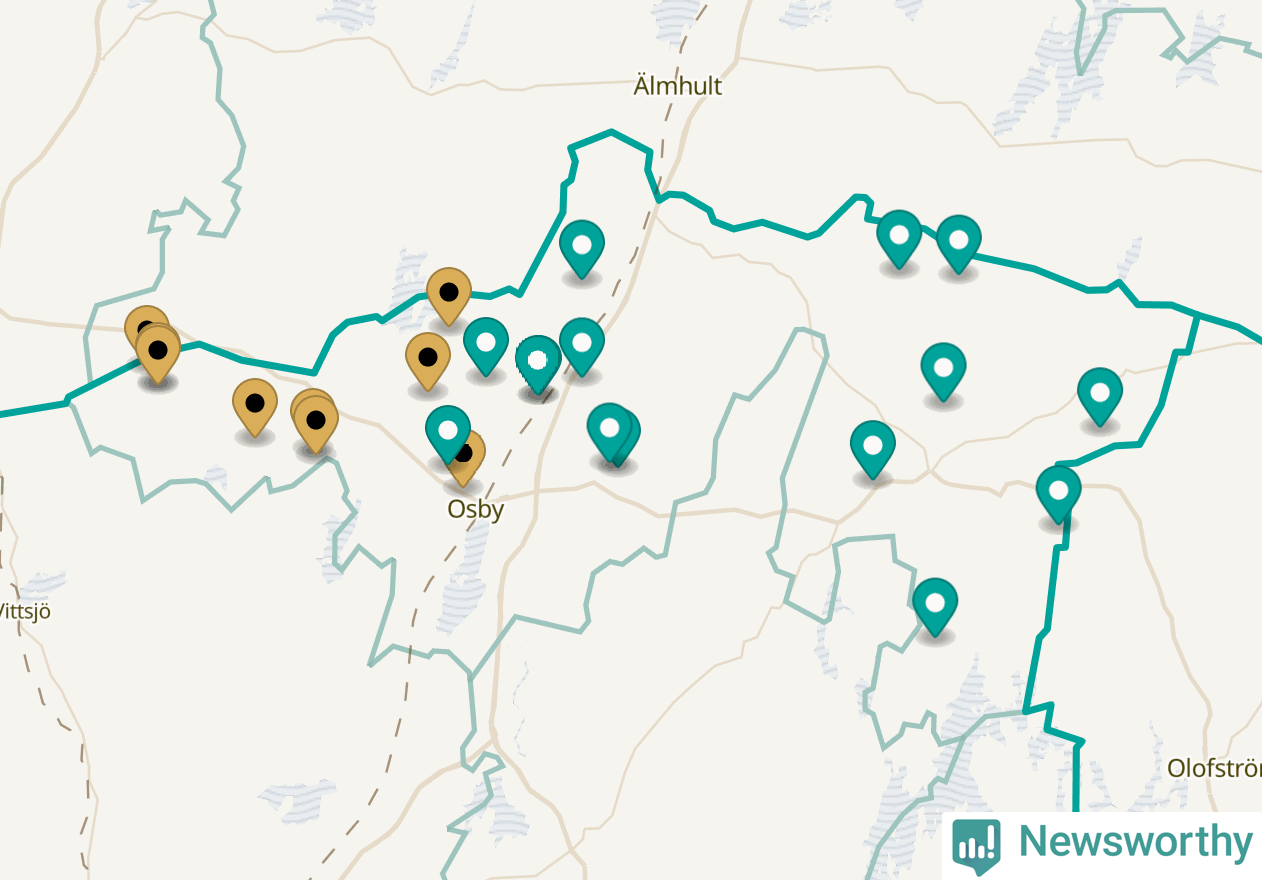The width and height of the screenshot is (1262, 880).
Task: Click the Newsworthy bar chart icon
Action: coord(976,843)
